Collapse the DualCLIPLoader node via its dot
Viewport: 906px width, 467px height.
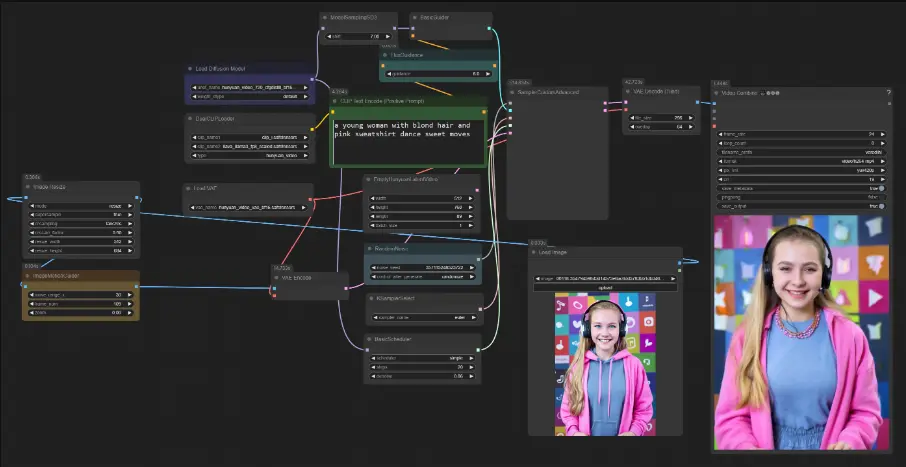[190, 118]
